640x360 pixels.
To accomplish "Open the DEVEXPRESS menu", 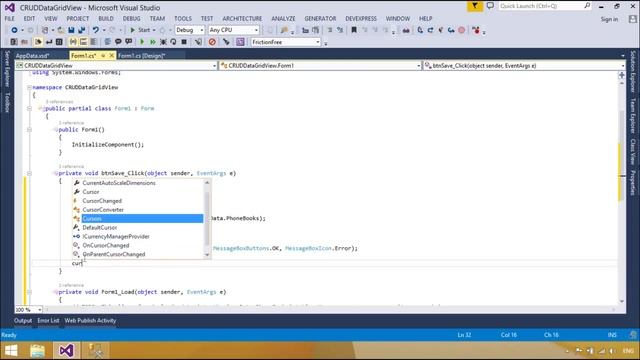I will point(361,19).
